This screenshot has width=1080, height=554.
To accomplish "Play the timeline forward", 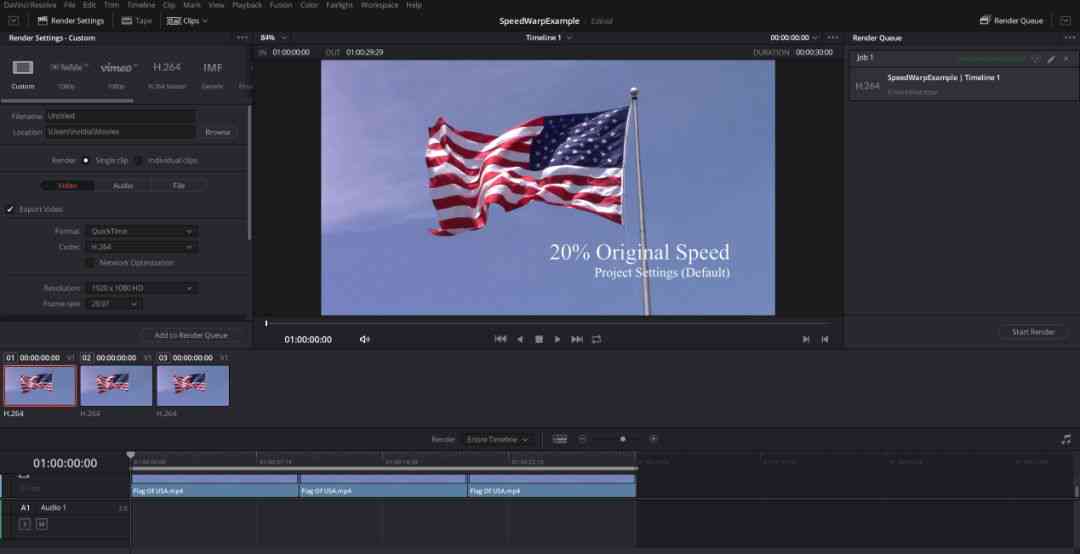I will point(557,339).
